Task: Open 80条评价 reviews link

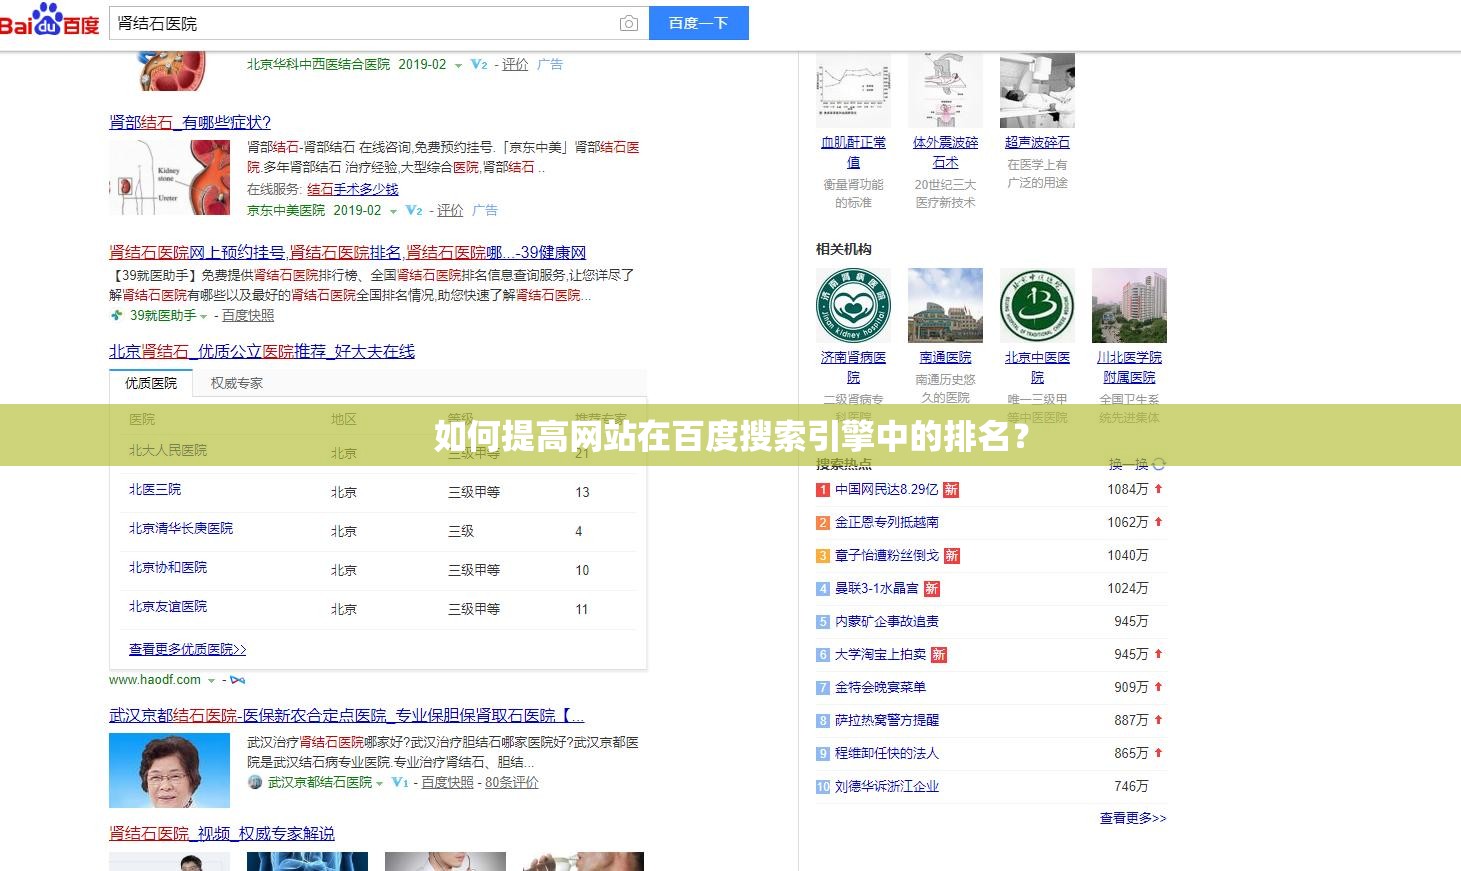Action: (512, 782)
